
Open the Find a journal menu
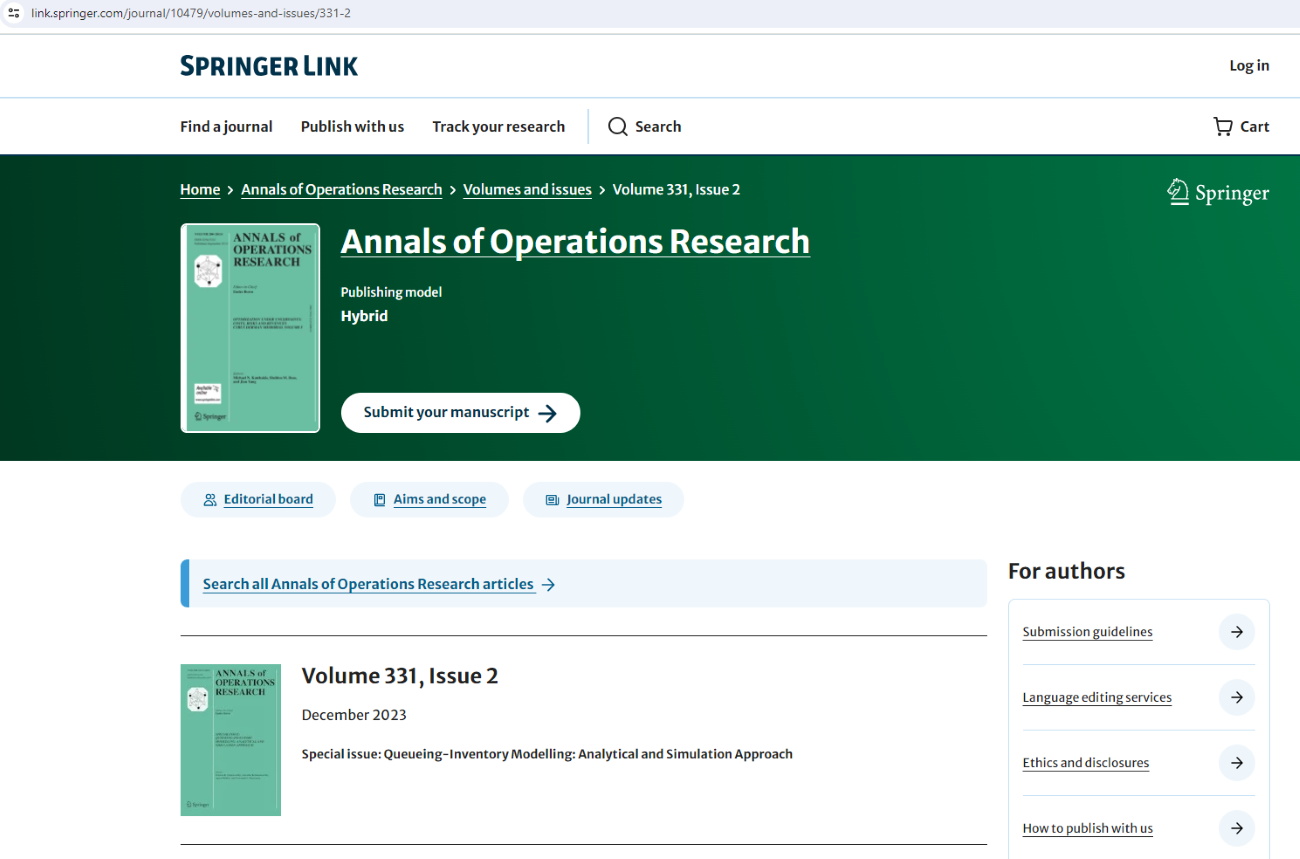coord(226,126)
